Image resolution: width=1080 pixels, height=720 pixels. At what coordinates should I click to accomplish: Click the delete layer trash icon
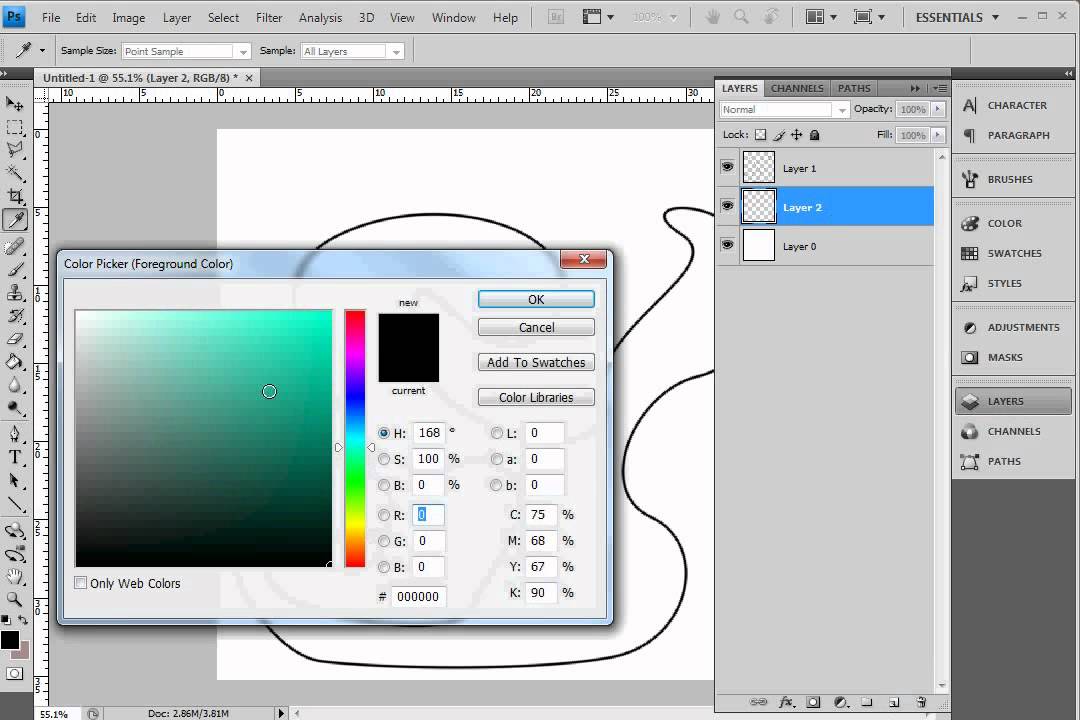pyautogui.click(x=921, y=702)
